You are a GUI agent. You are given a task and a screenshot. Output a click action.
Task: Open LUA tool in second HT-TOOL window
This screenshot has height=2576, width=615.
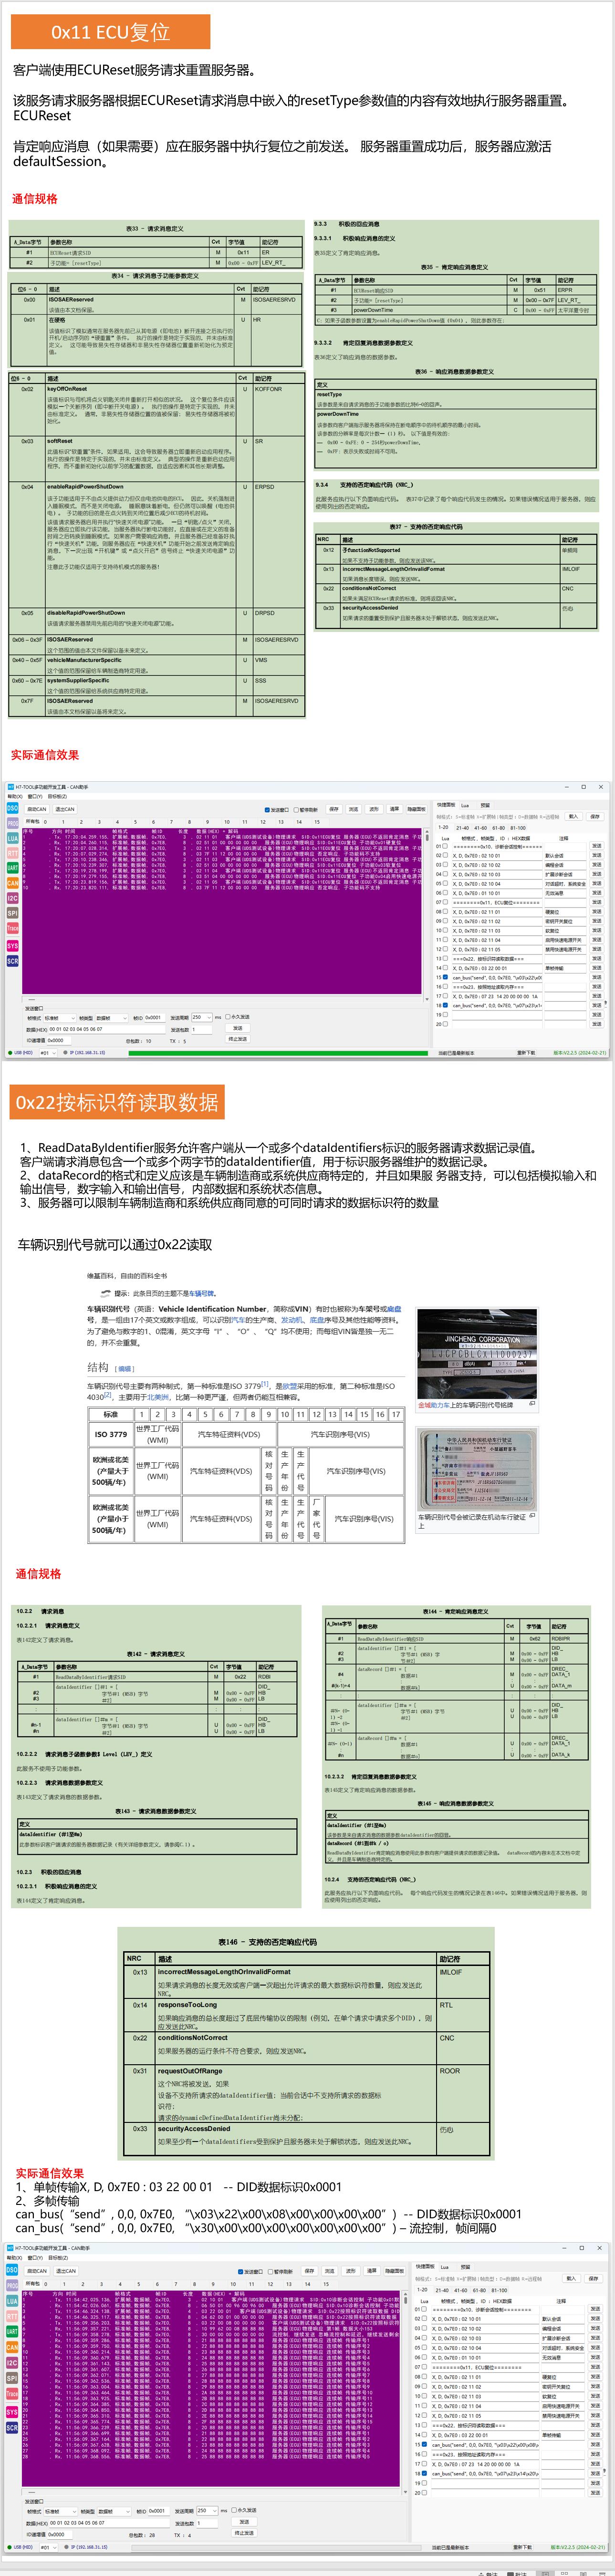(12, 2301)
